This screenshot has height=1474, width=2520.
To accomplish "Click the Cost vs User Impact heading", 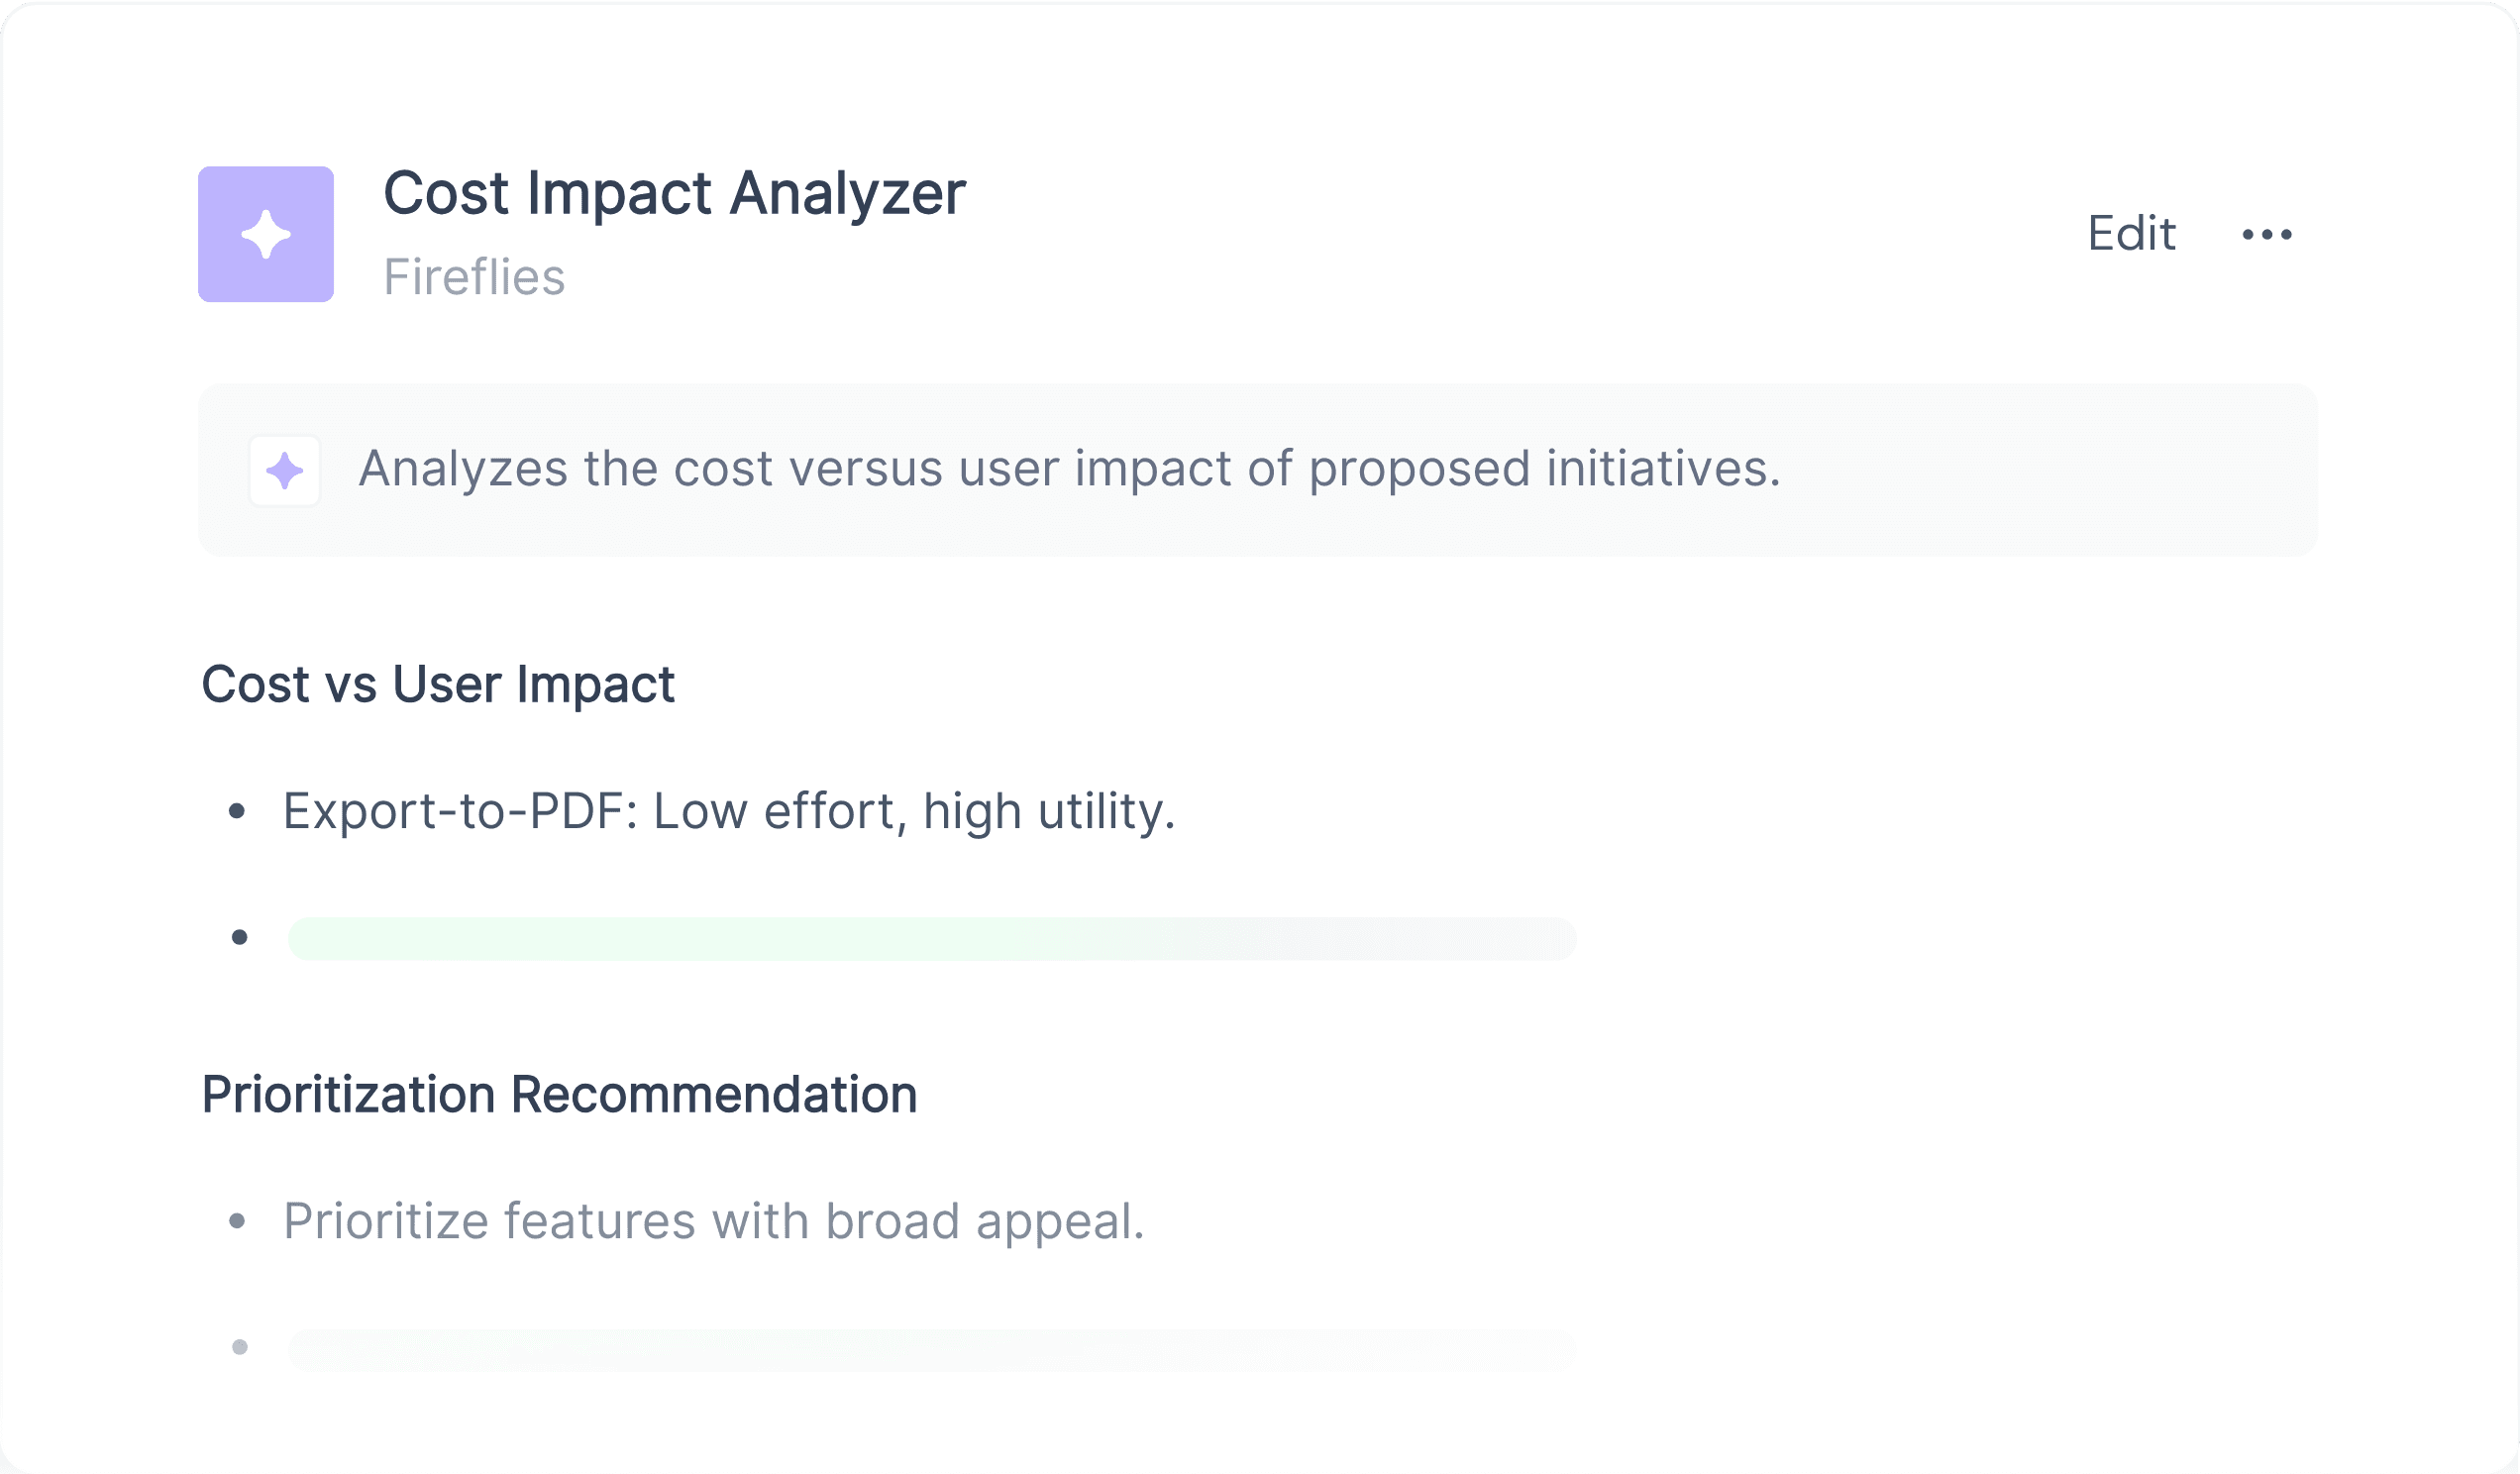I will [438, 685].
